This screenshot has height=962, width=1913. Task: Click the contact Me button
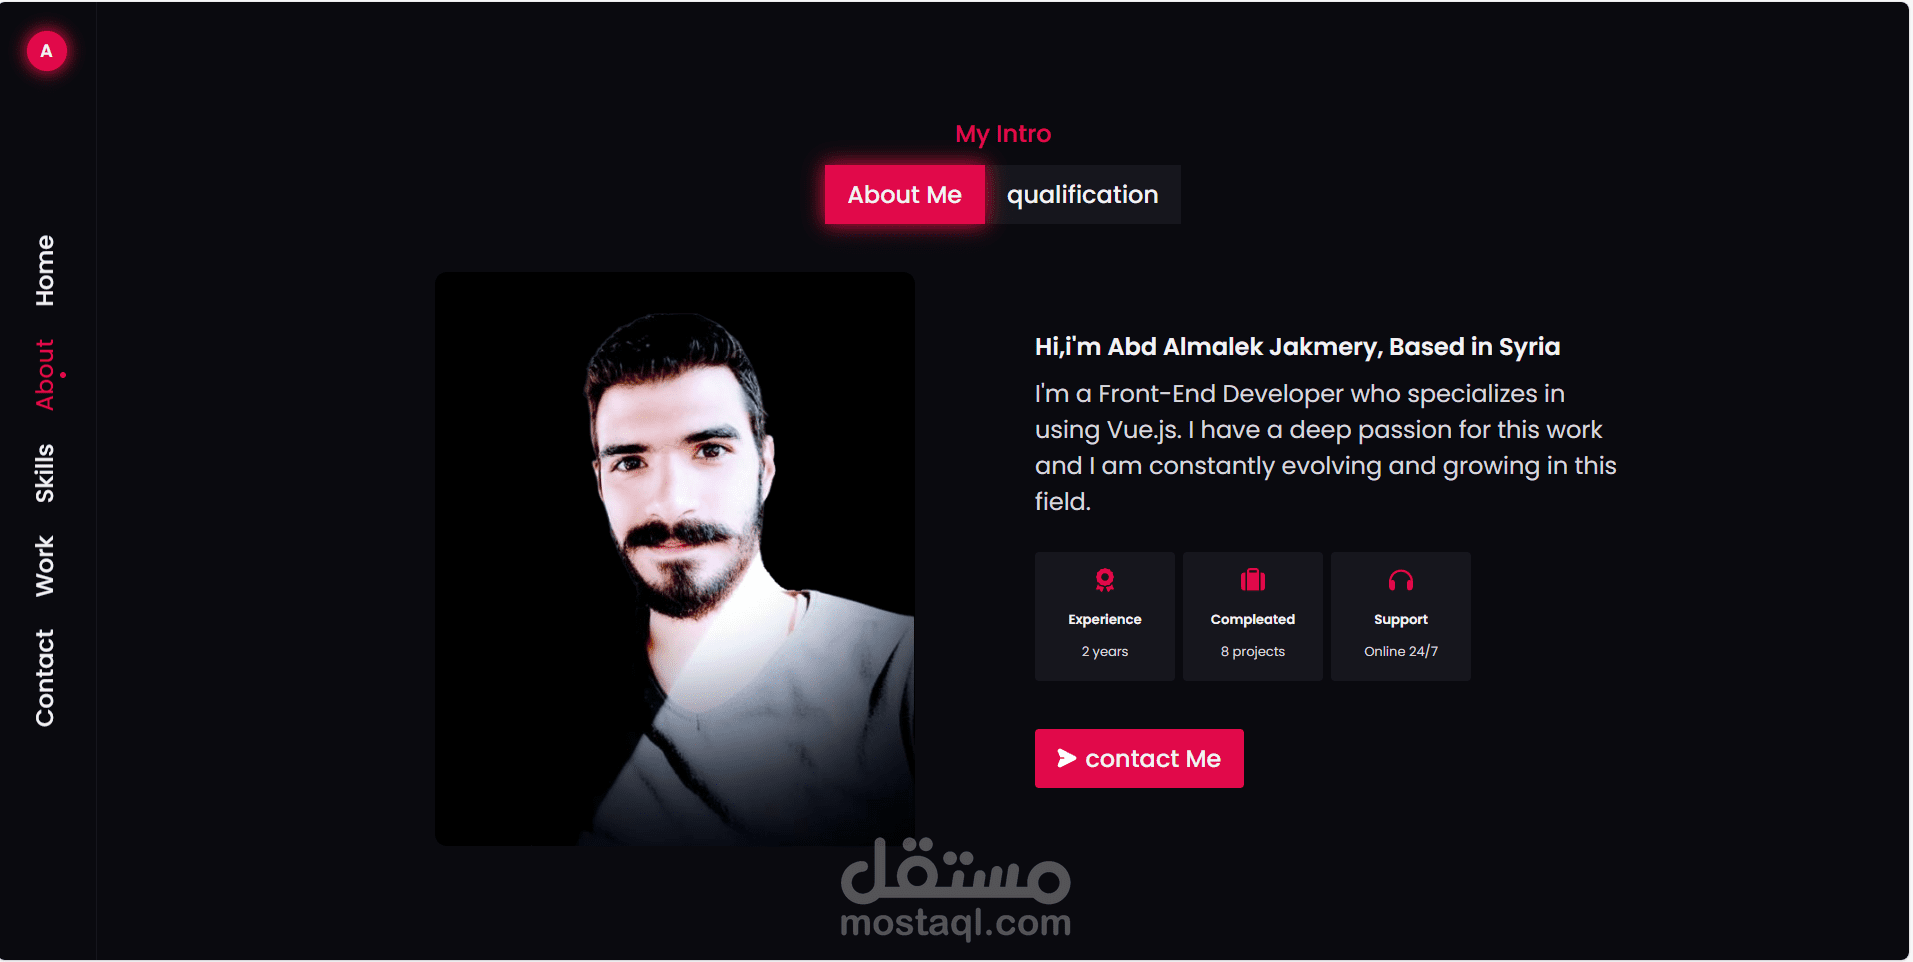(x=1139, y=758)
